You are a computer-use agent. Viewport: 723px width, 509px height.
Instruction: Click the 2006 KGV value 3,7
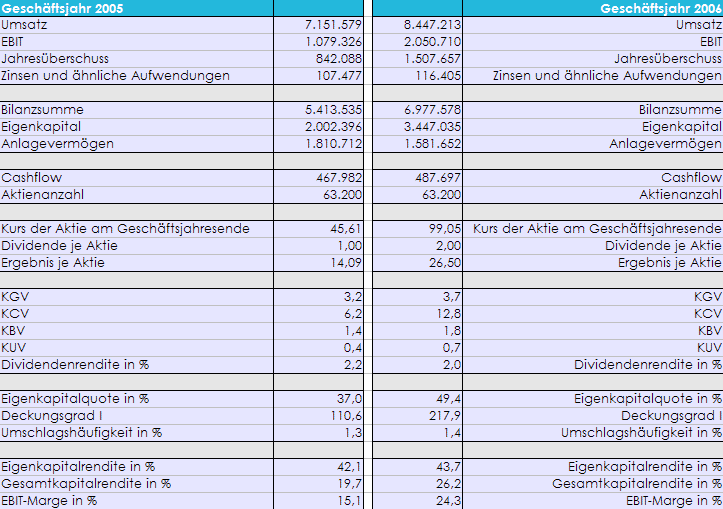[452, 296]
